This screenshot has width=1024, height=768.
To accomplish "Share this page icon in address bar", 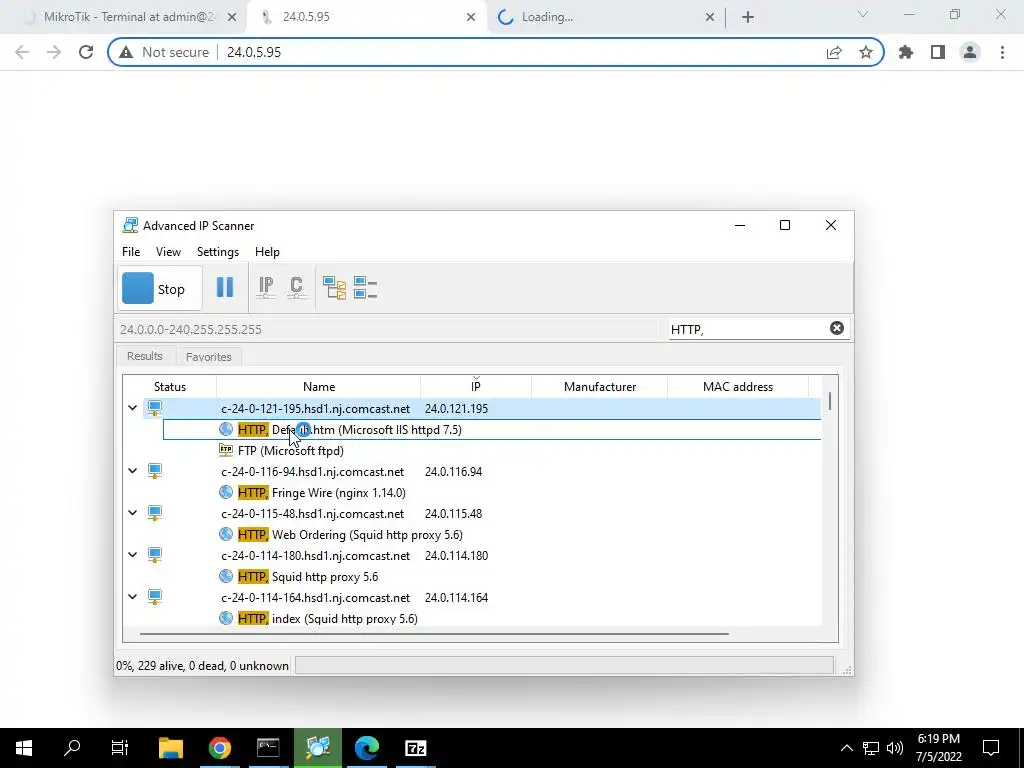I will click(x=834, y=52).
